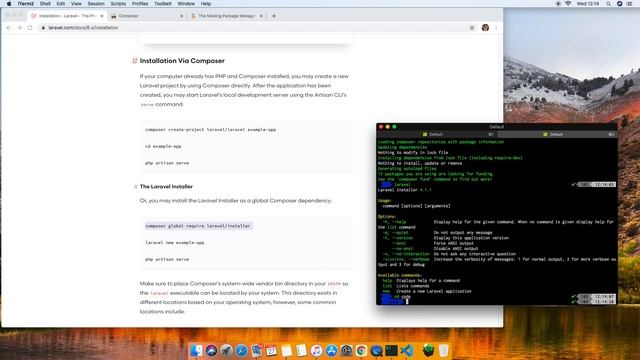This screenshot has width=640, height=360.
Task: Open iTunes from the Dock
Action: coord(316,350)
